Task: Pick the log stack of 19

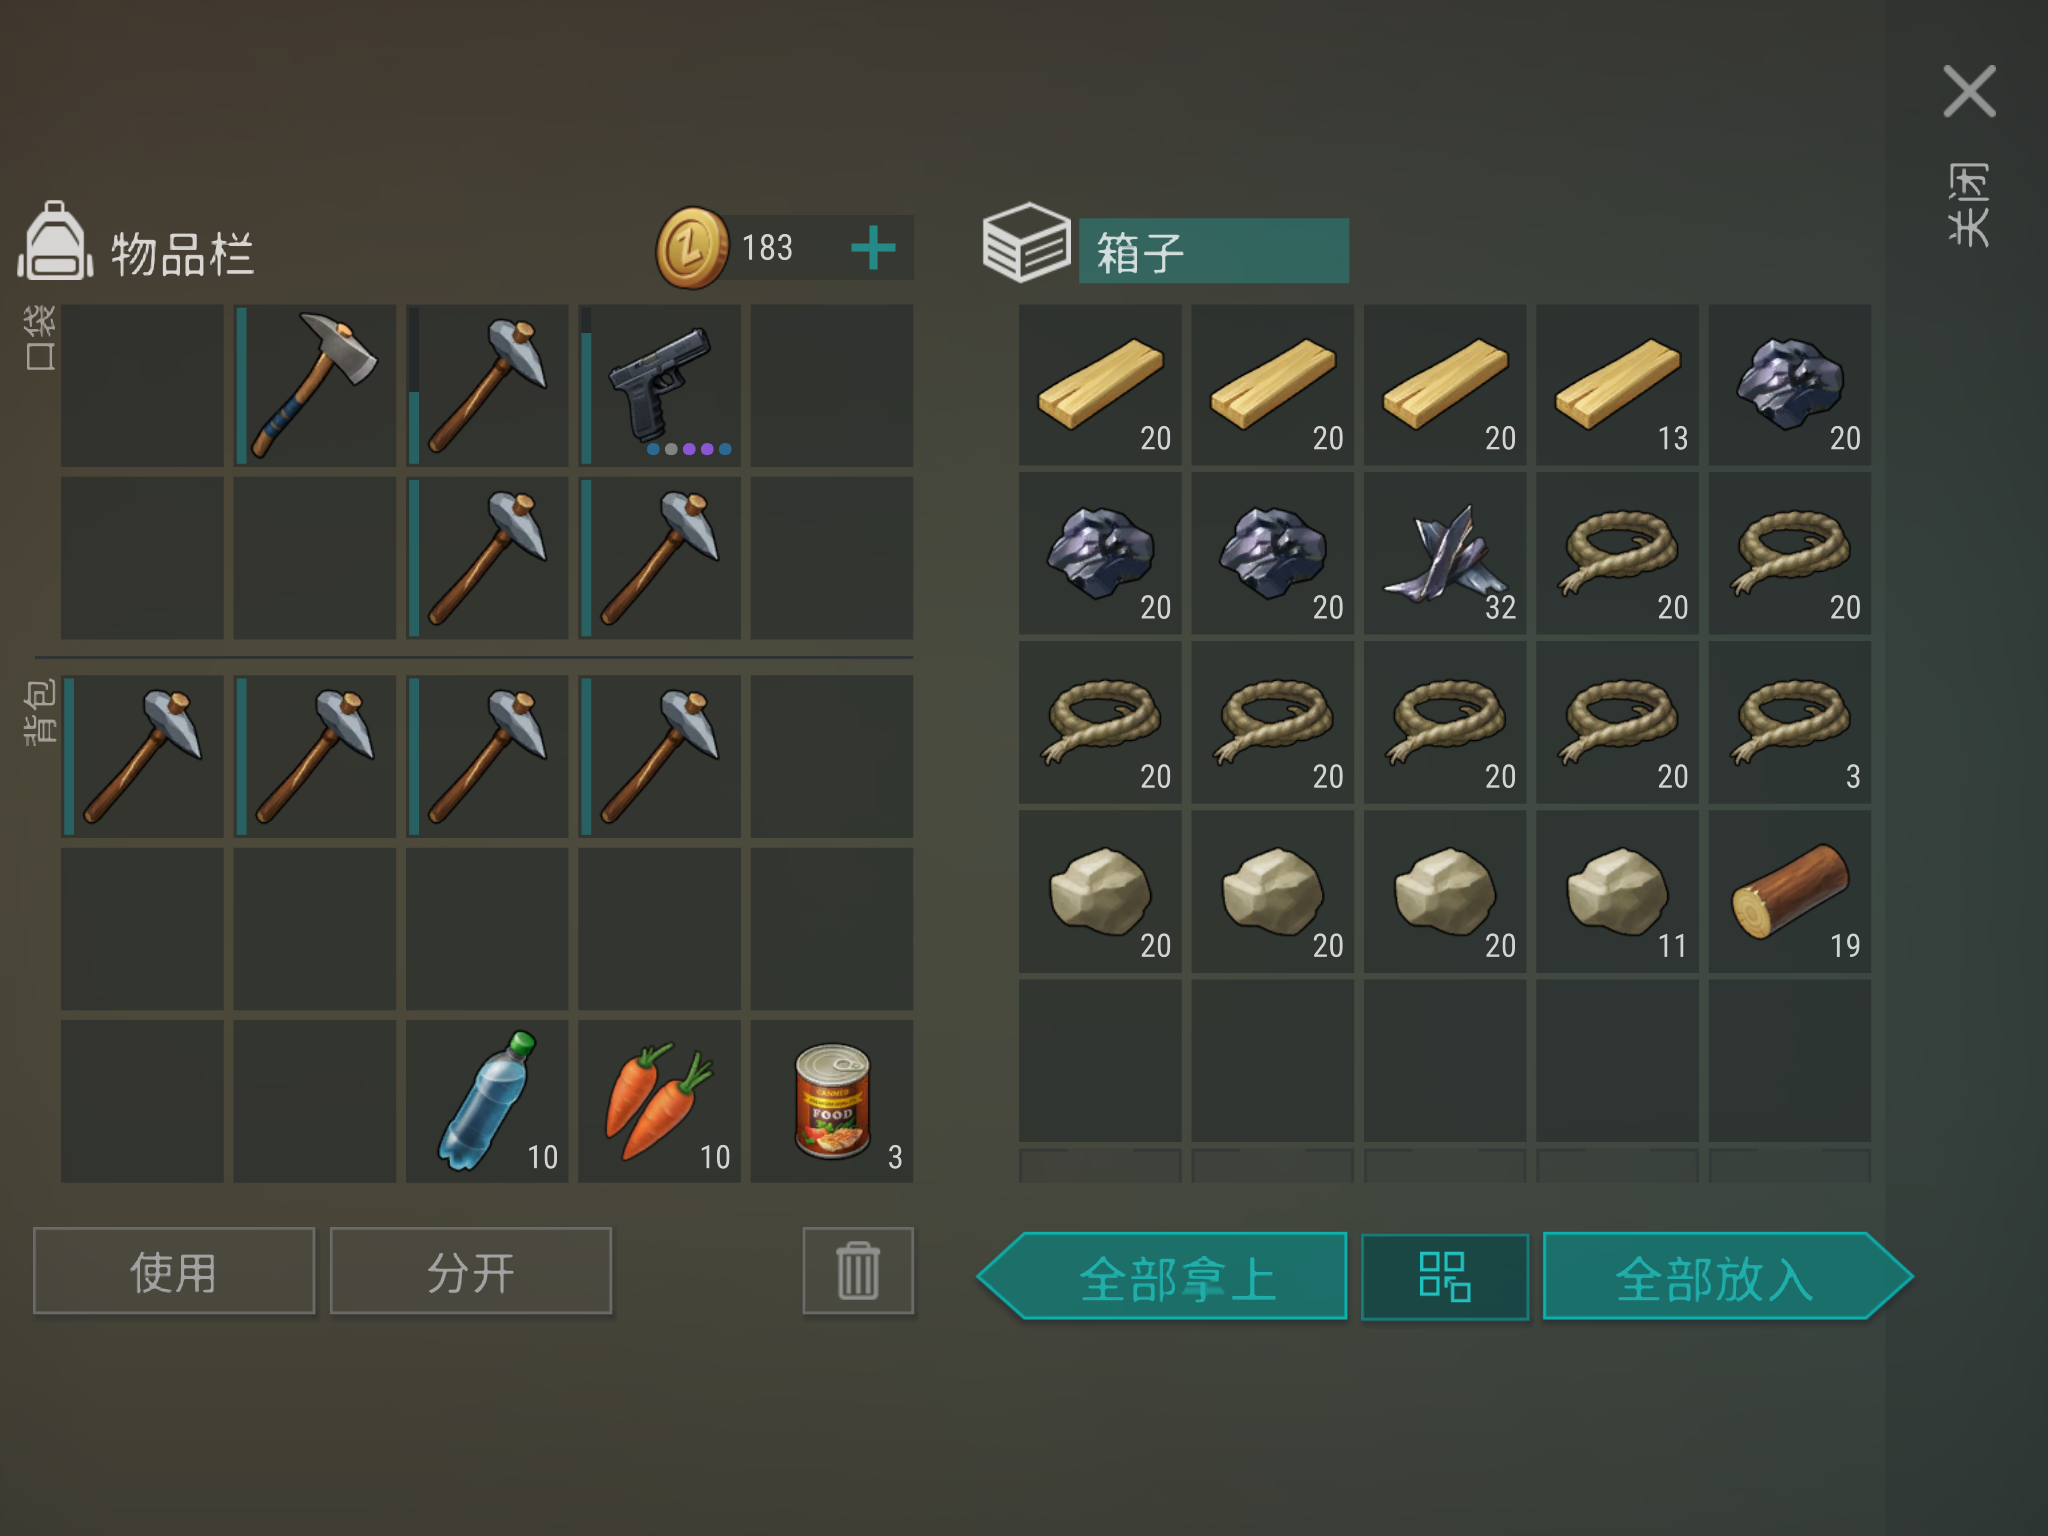Action: coord(1790,891)
